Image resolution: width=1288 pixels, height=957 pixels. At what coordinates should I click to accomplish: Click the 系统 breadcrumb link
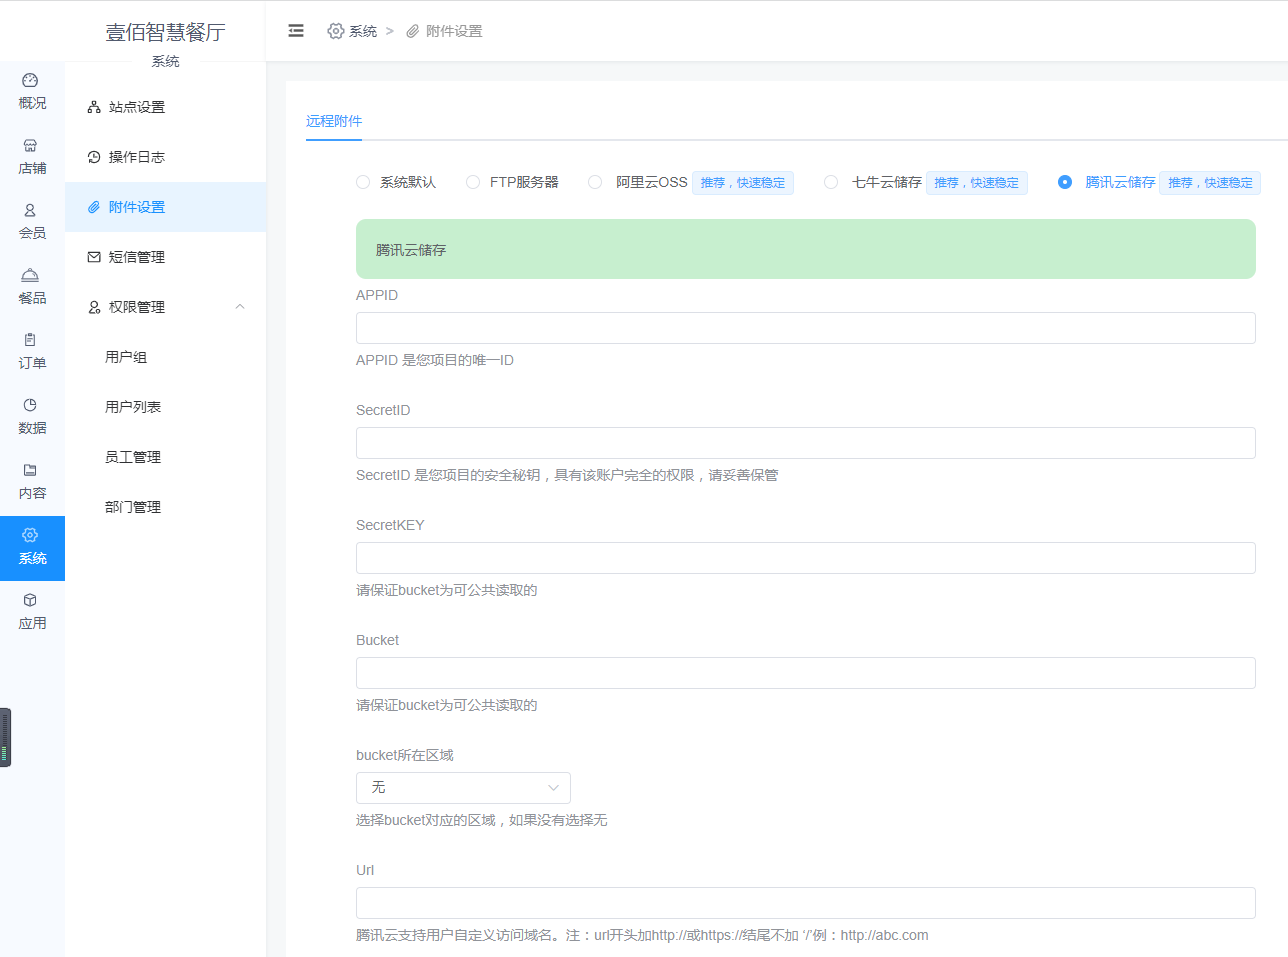tap(363, 31)
